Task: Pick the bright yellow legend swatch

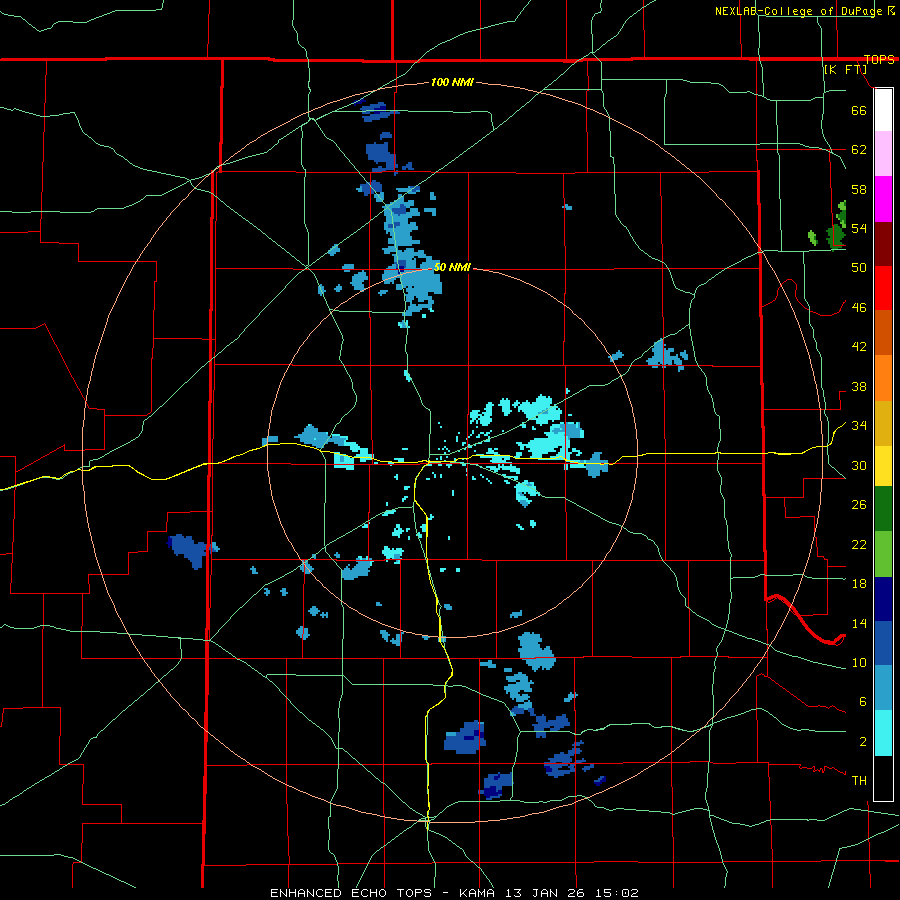Action: click(883, 466)
